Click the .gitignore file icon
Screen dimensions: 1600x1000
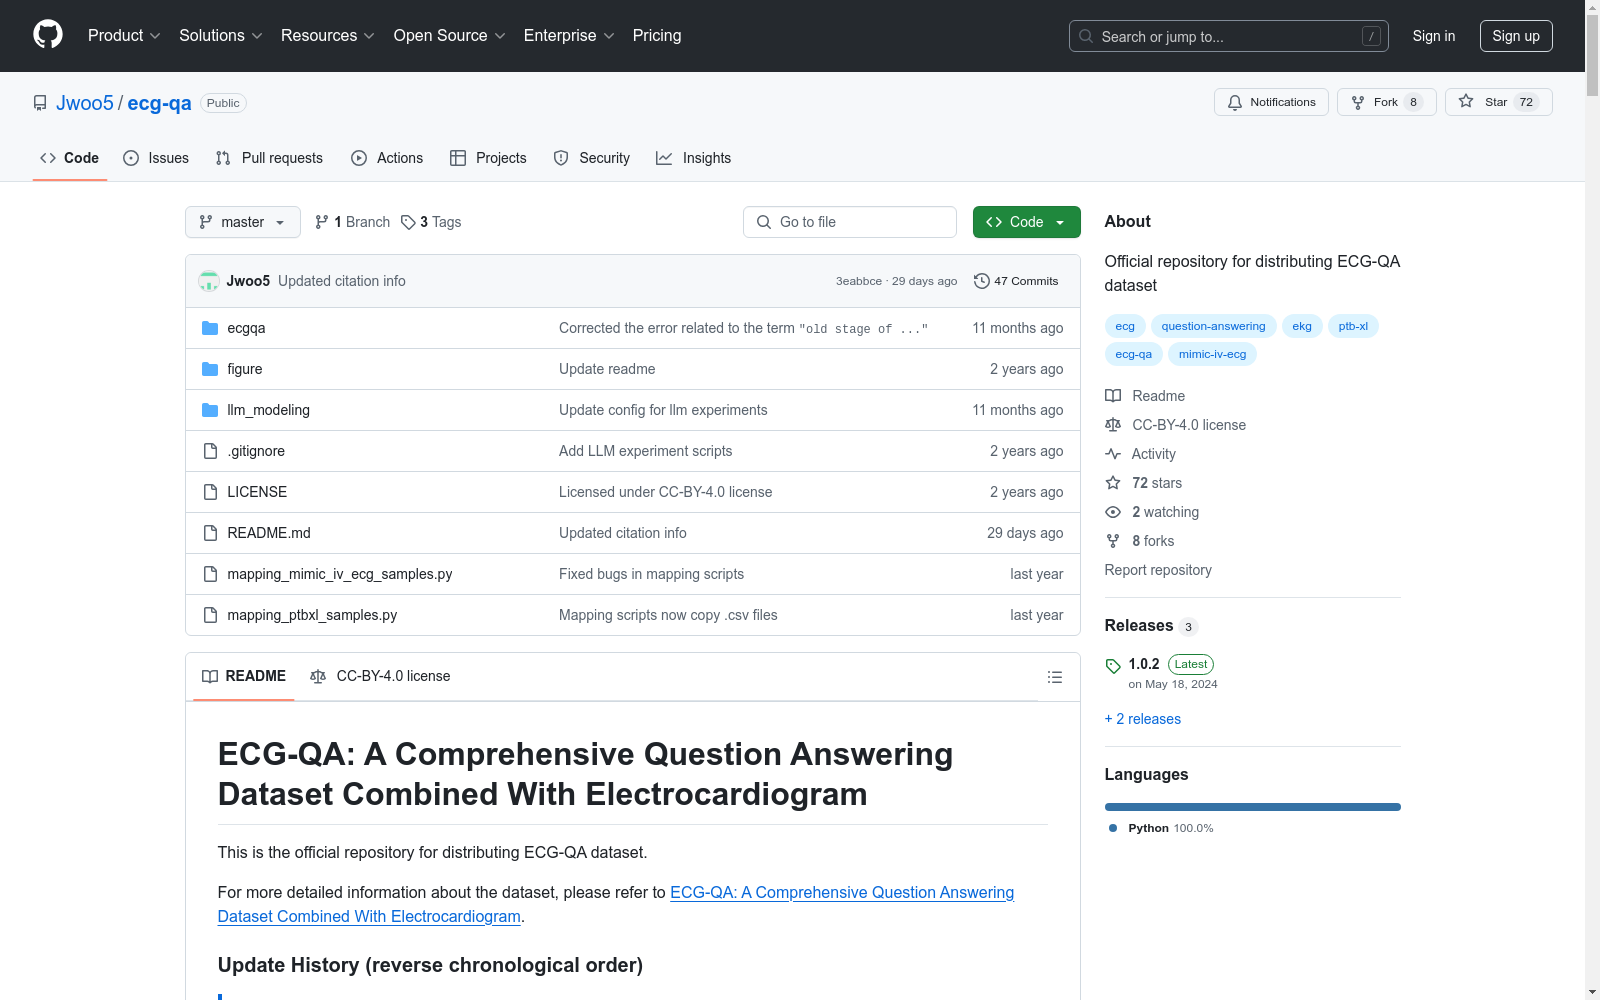[x=210, y=451]
